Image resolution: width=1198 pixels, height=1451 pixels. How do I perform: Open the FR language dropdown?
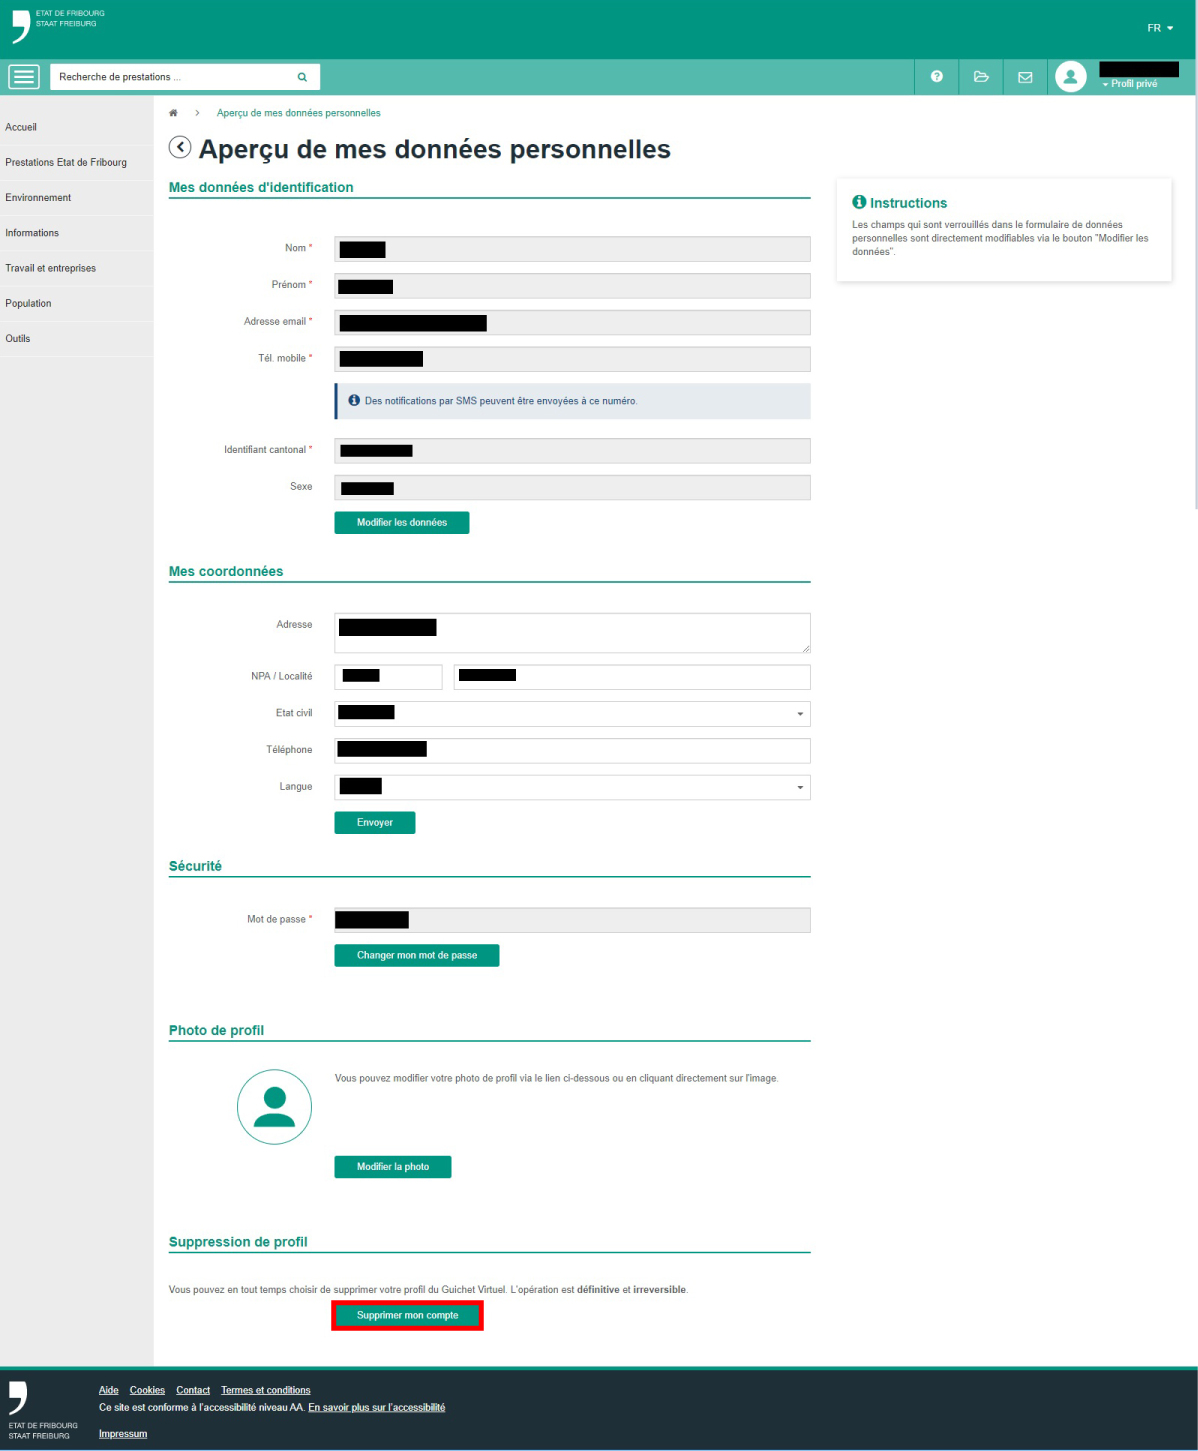tap(1160, 28)
